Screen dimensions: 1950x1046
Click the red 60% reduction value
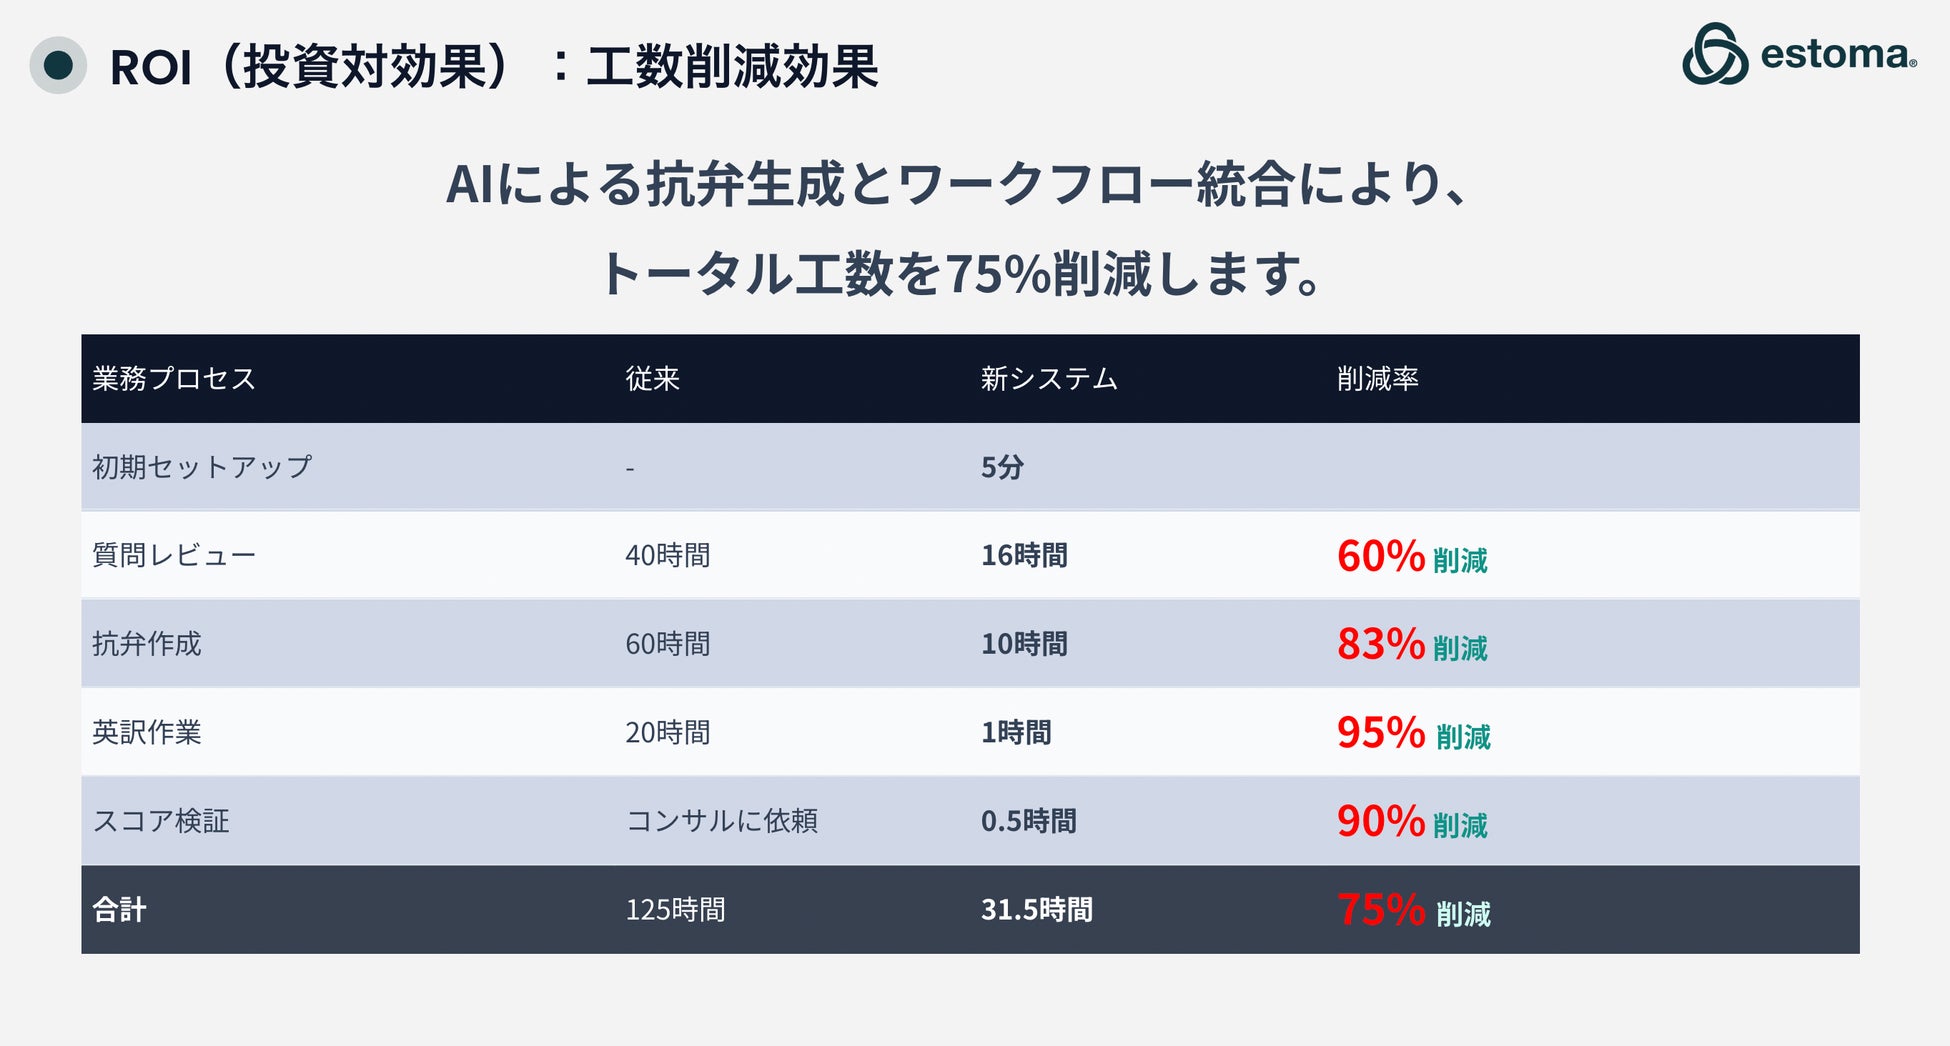pos(1380,556)
